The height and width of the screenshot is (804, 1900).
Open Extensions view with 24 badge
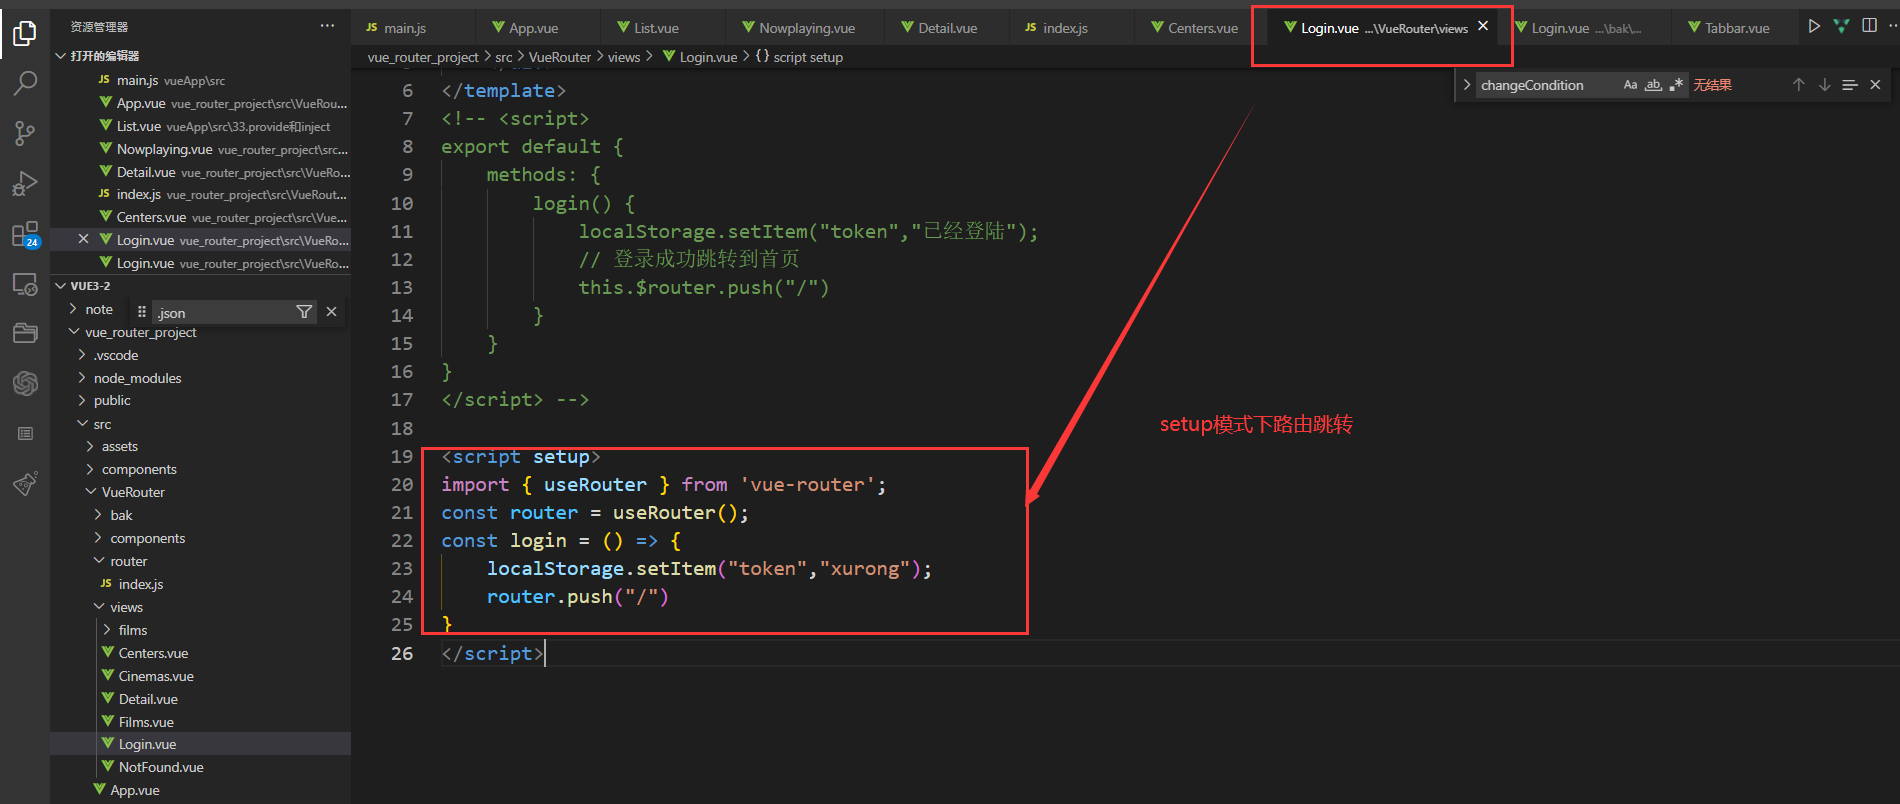(x=25, y=234)
